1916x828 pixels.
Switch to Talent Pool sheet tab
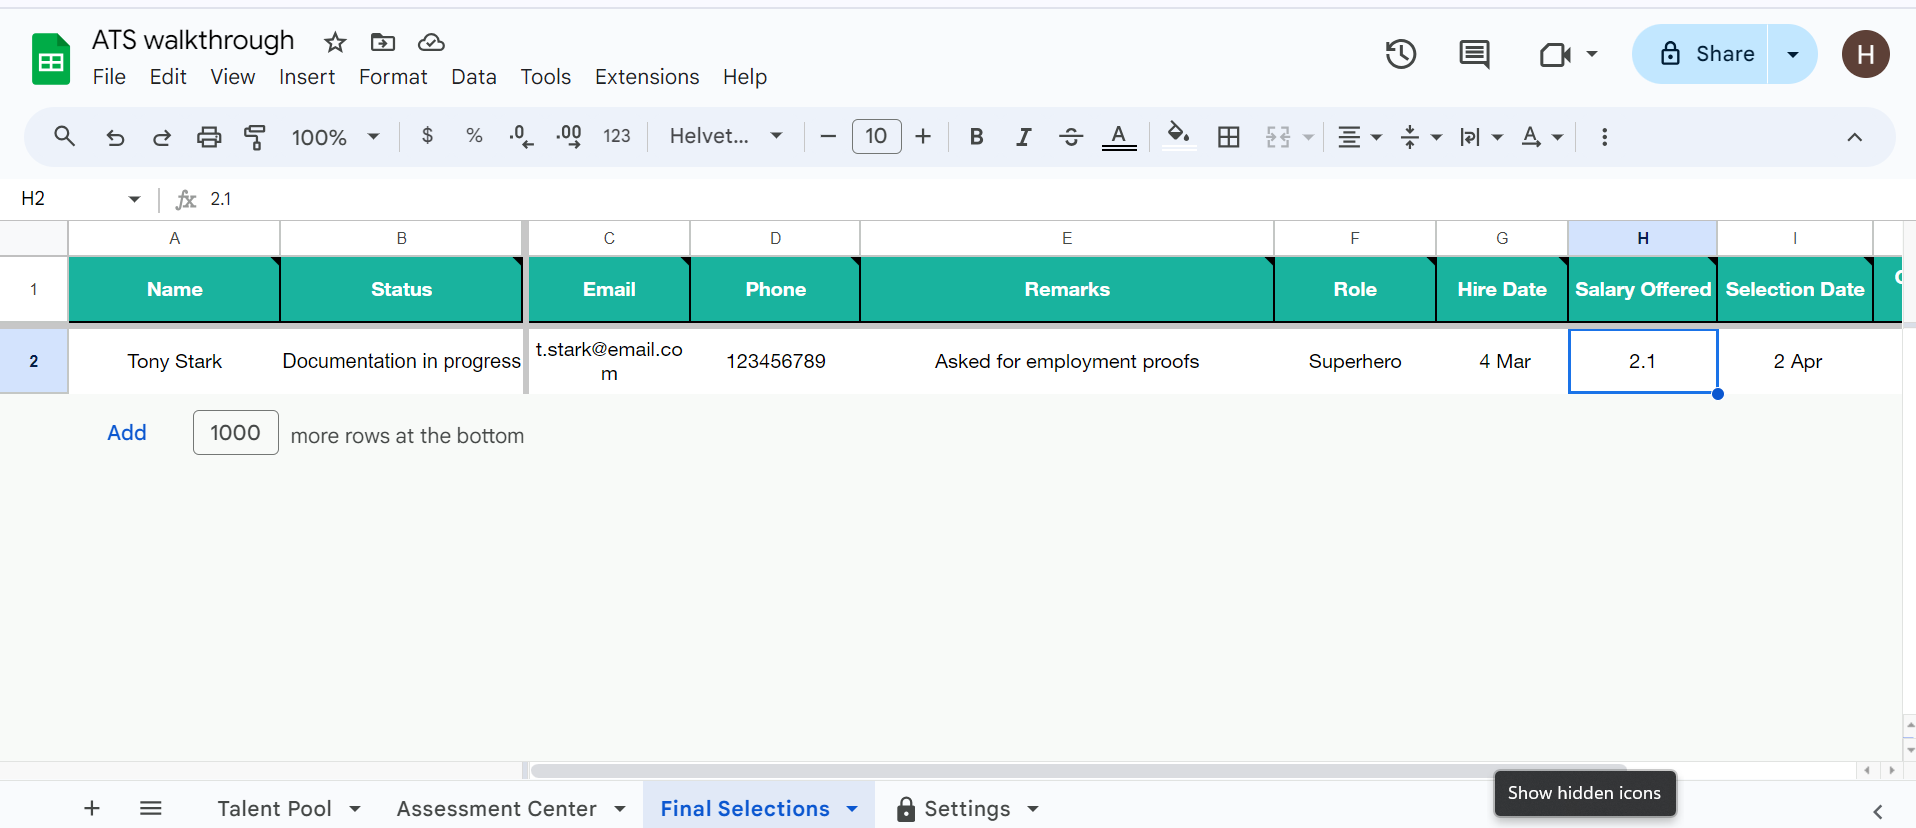(x=275, y=808)
